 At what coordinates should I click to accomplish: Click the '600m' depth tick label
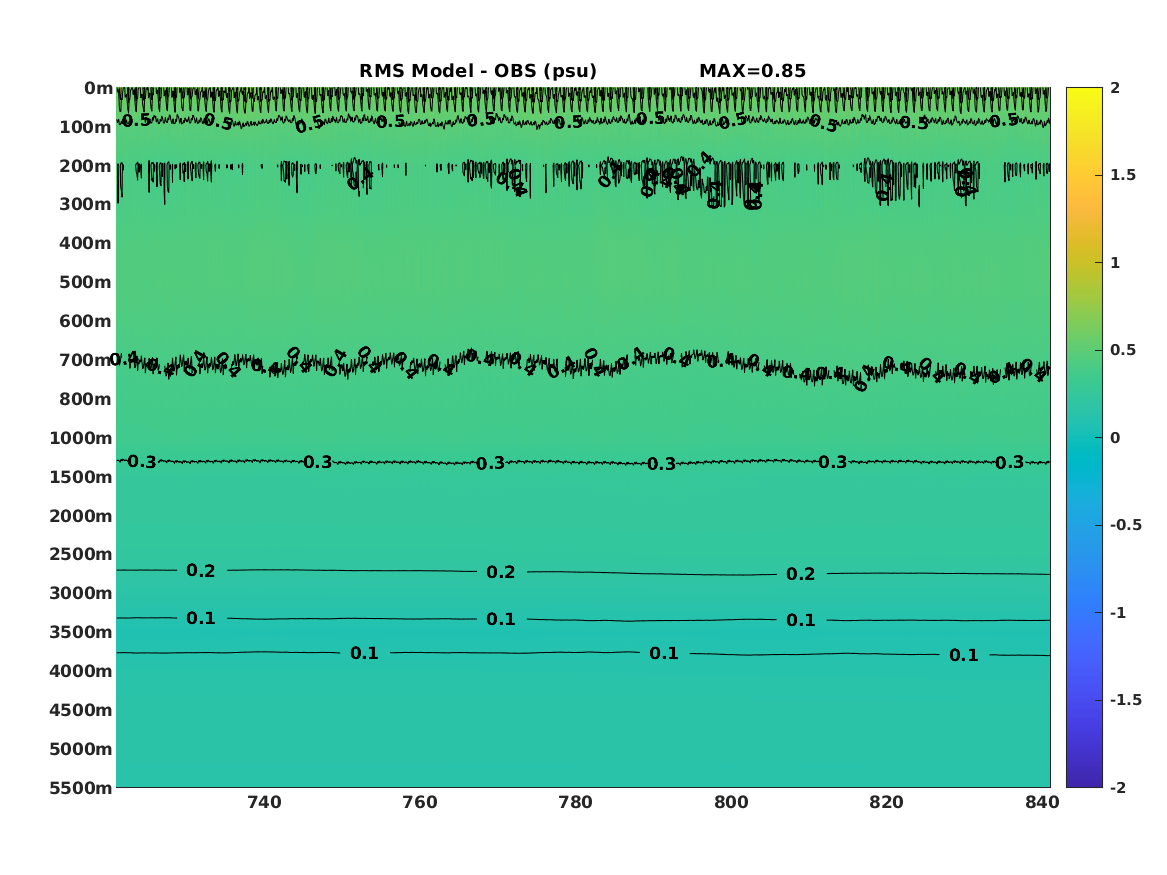(x=86, y=321)
